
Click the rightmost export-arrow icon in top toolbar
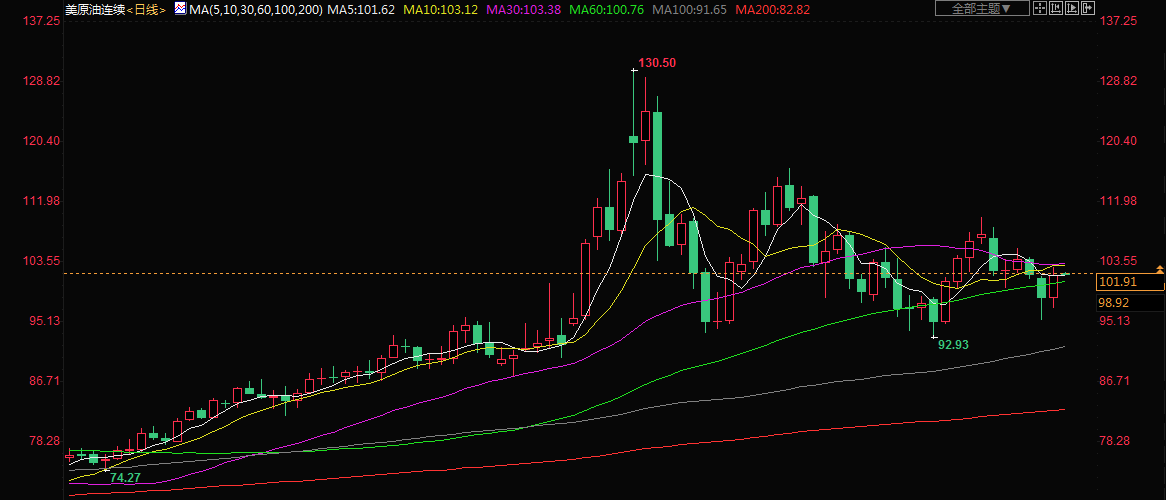click(1089, 8)
